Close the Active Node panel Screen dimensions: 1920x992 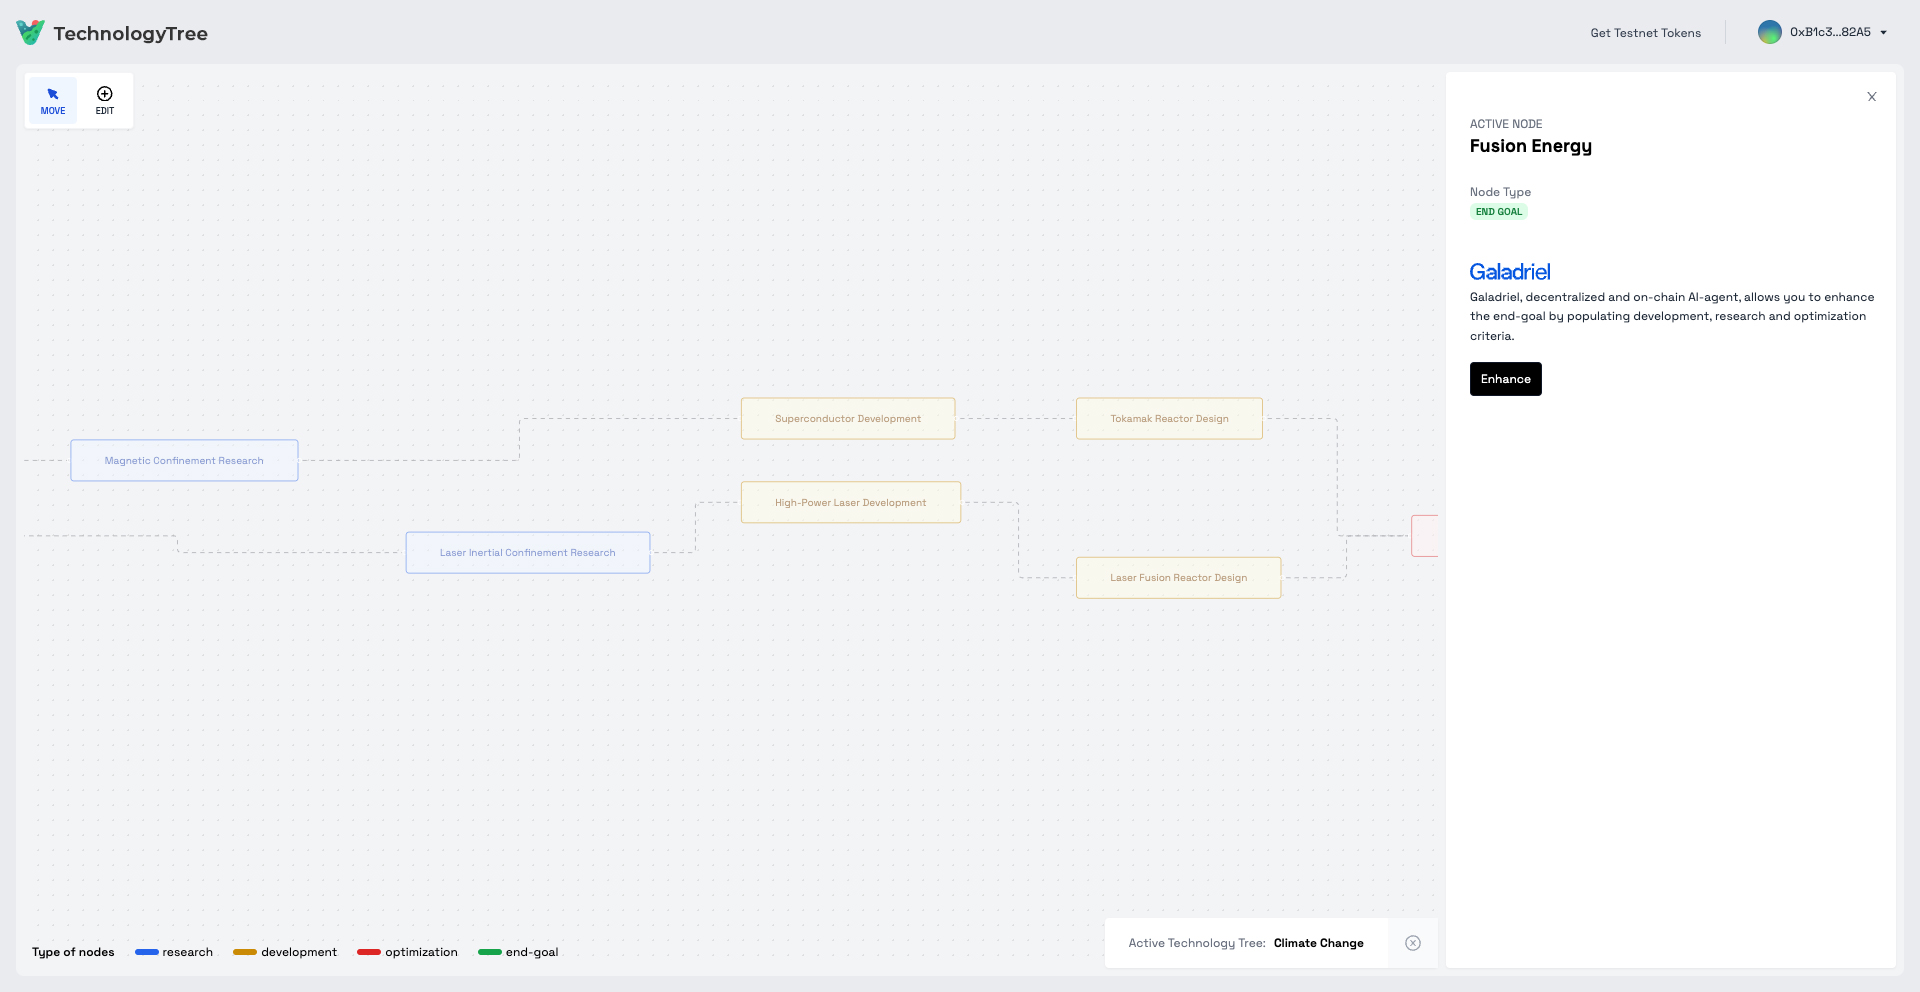[1871, 97]
